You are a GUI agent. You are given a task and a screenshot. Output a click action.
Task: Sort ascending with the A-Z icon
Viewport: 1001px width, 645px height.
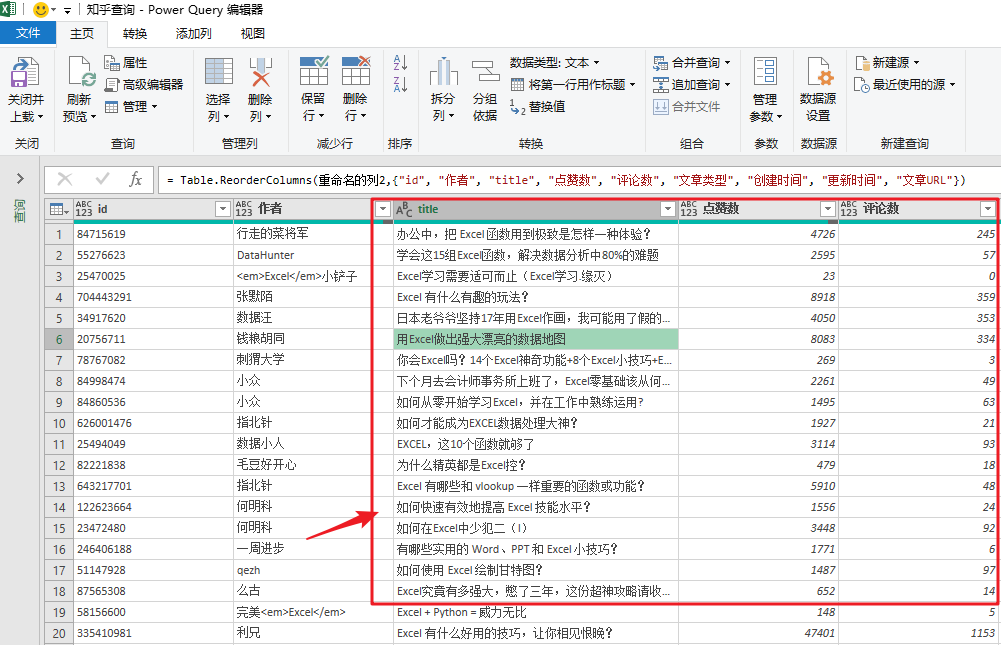coord(400,63)
